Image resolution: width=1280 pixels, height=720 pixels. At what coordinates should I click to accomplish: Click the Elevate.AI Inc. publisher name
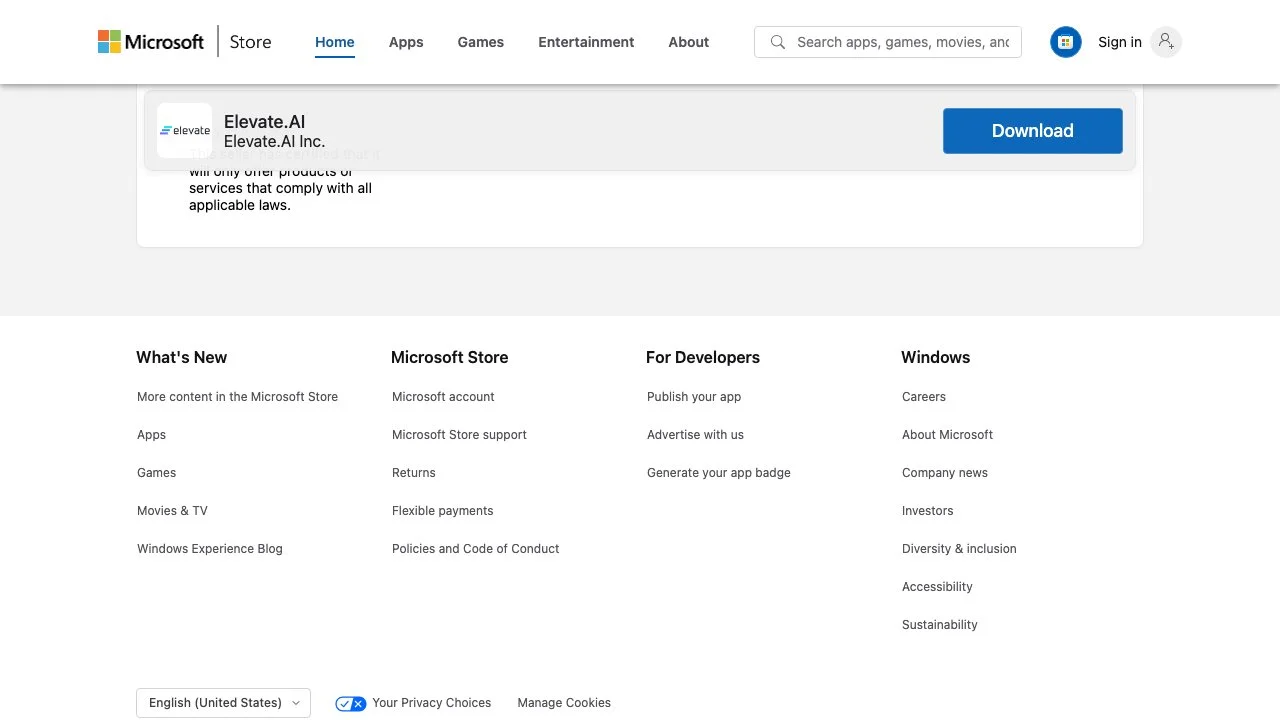[275, 142]
